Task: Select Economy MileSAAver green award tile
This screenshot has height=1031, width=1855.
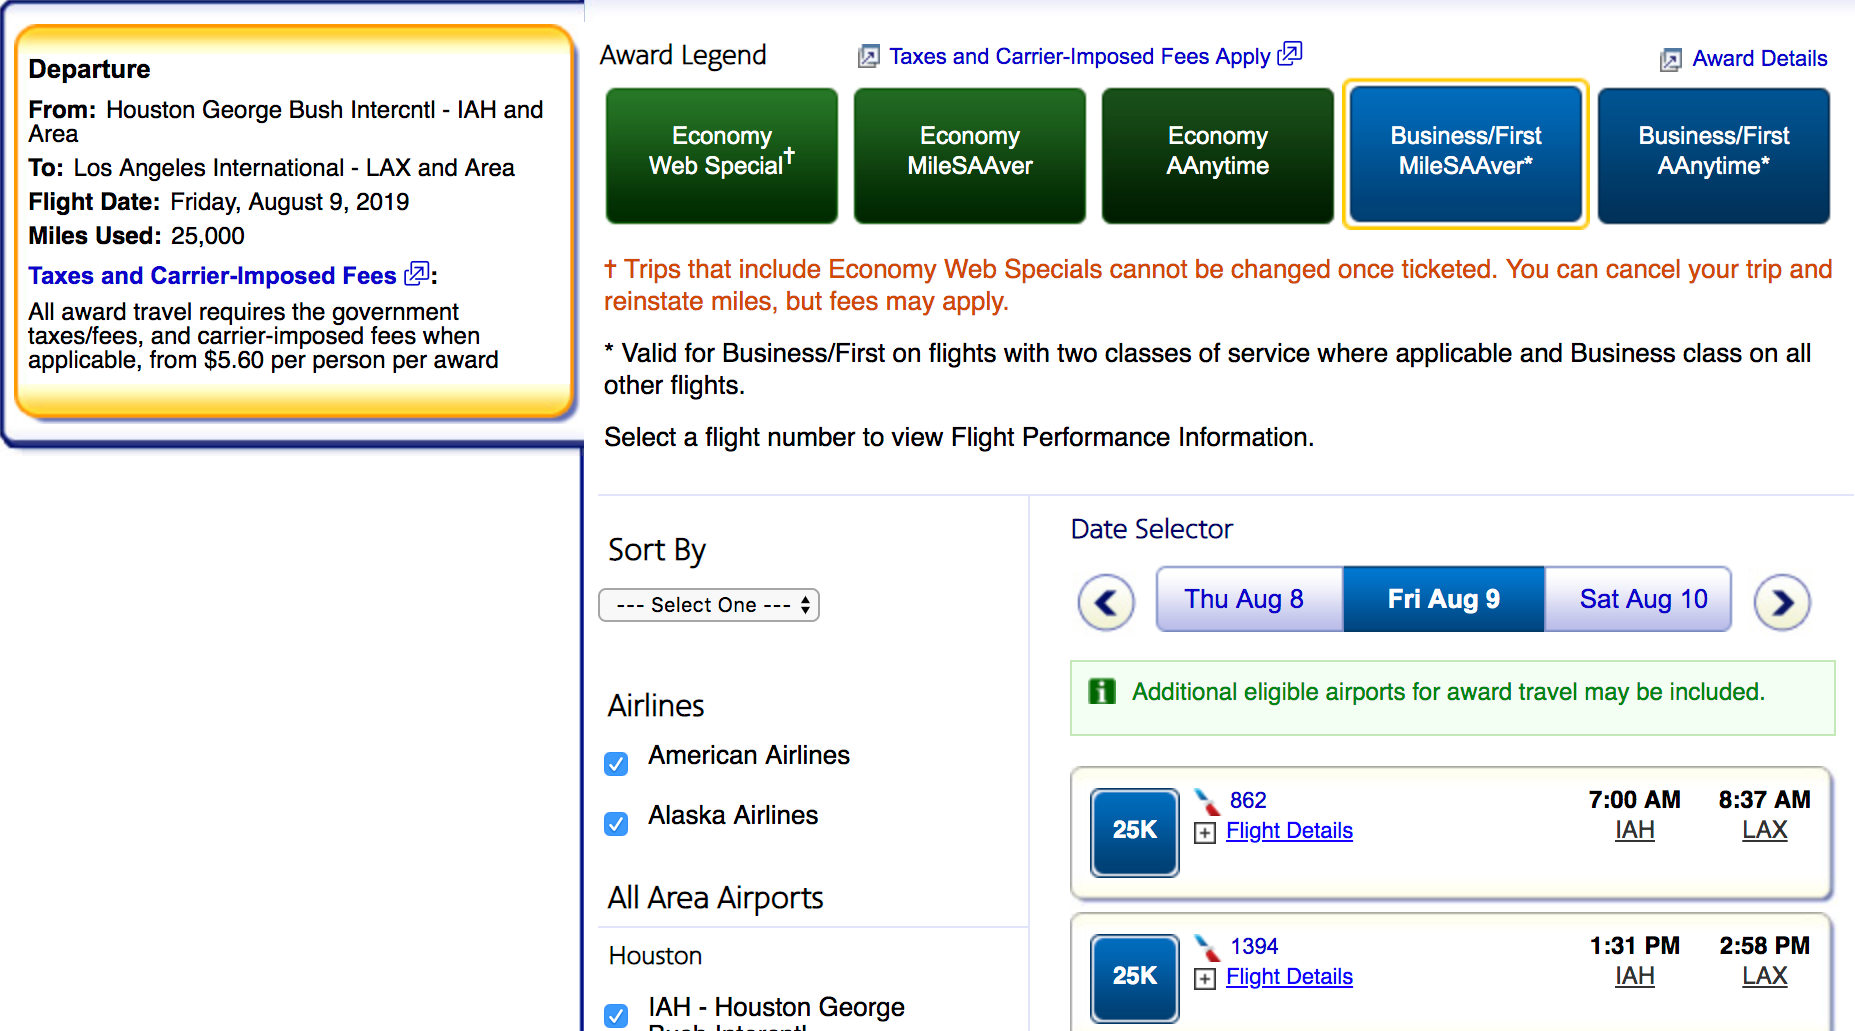Action: 969,155
